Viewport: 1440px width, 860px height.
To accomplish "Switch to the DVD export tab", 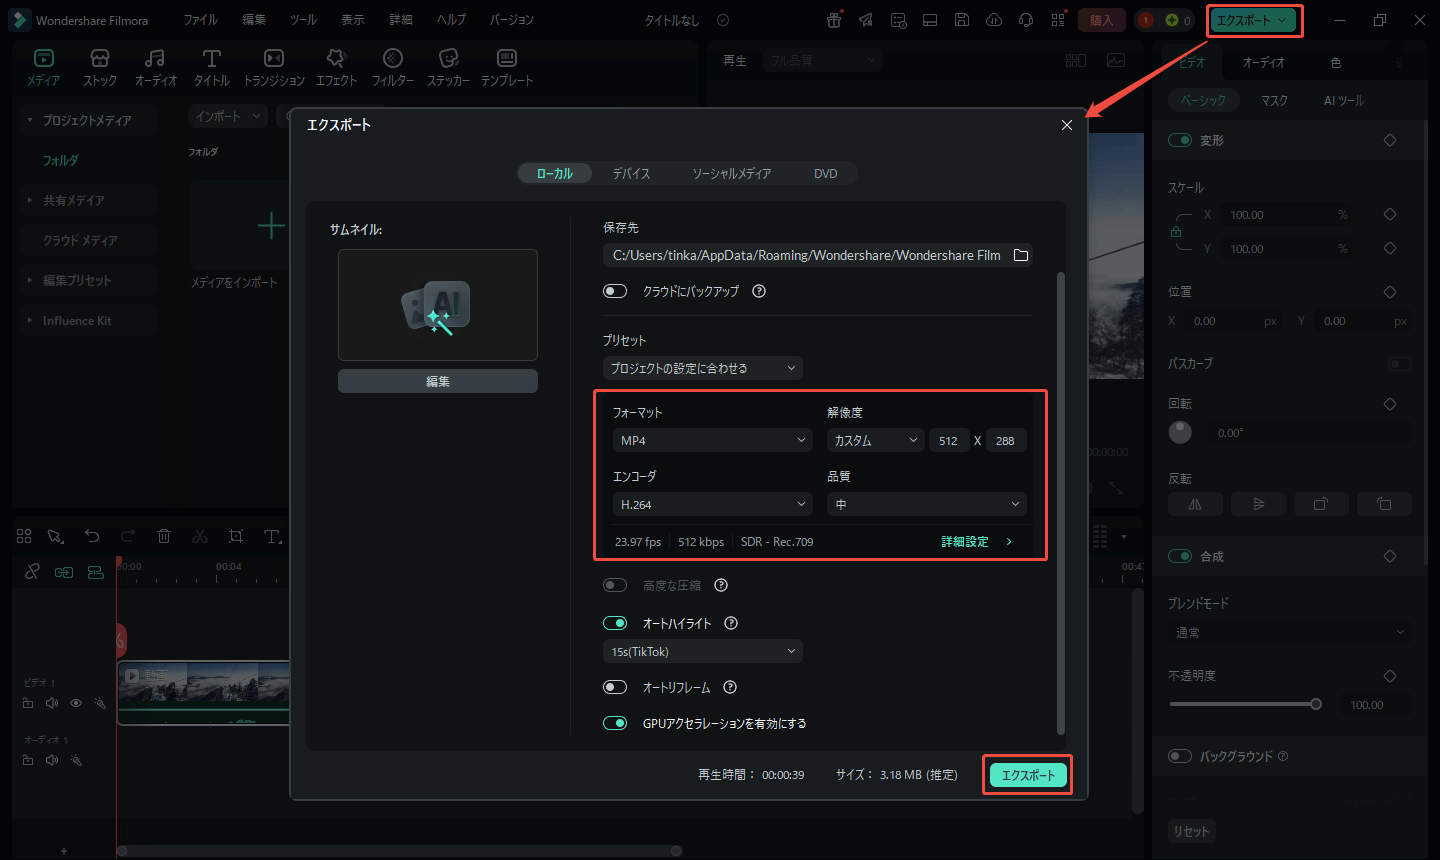I will coord(826,173).
